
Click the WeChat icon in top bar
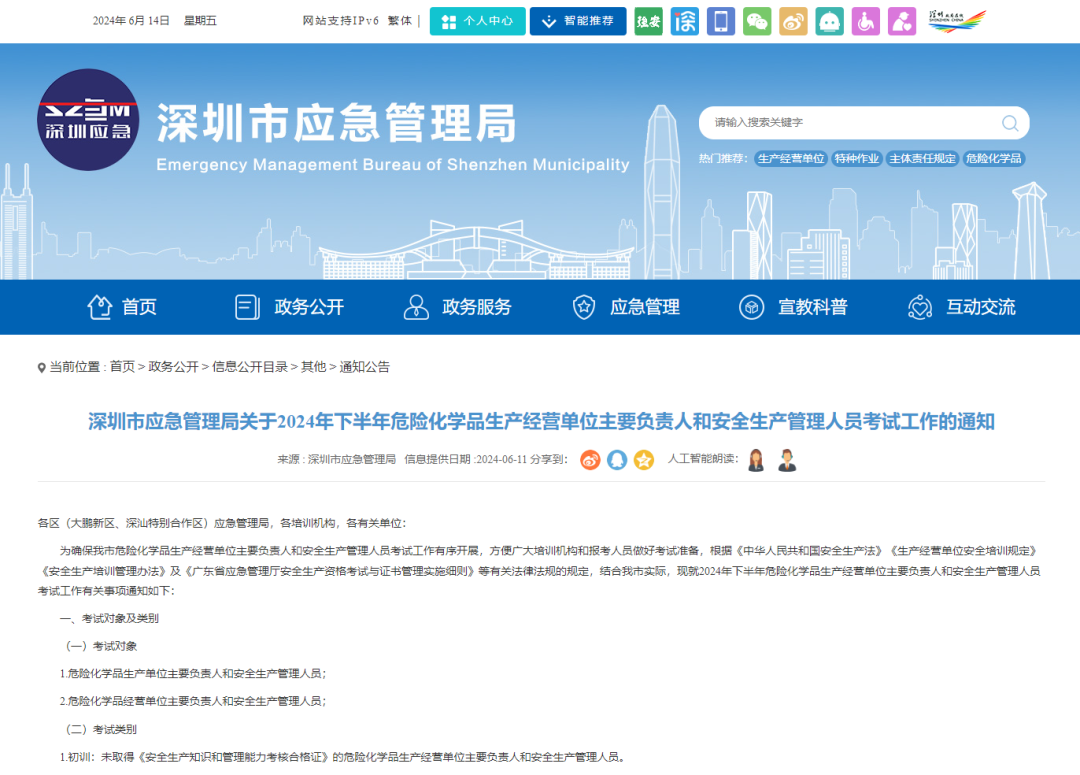757,21
